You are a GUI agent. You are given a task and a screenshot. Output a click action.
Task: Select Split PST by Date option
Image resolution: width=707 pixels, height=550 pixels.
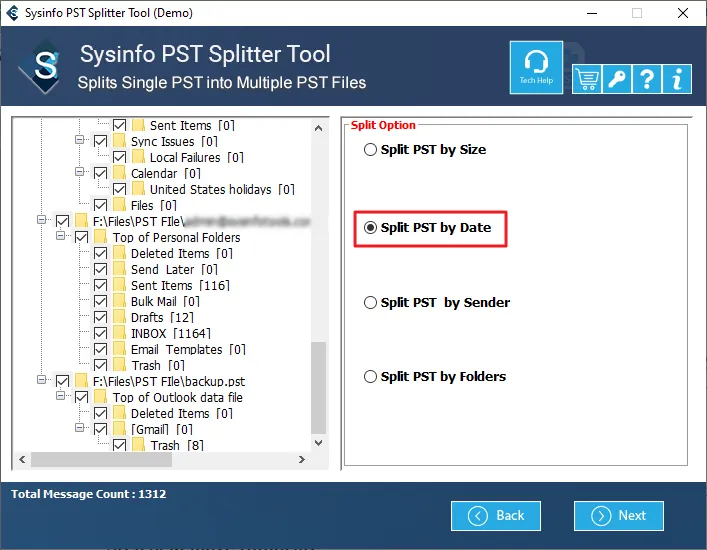(427, 228)
